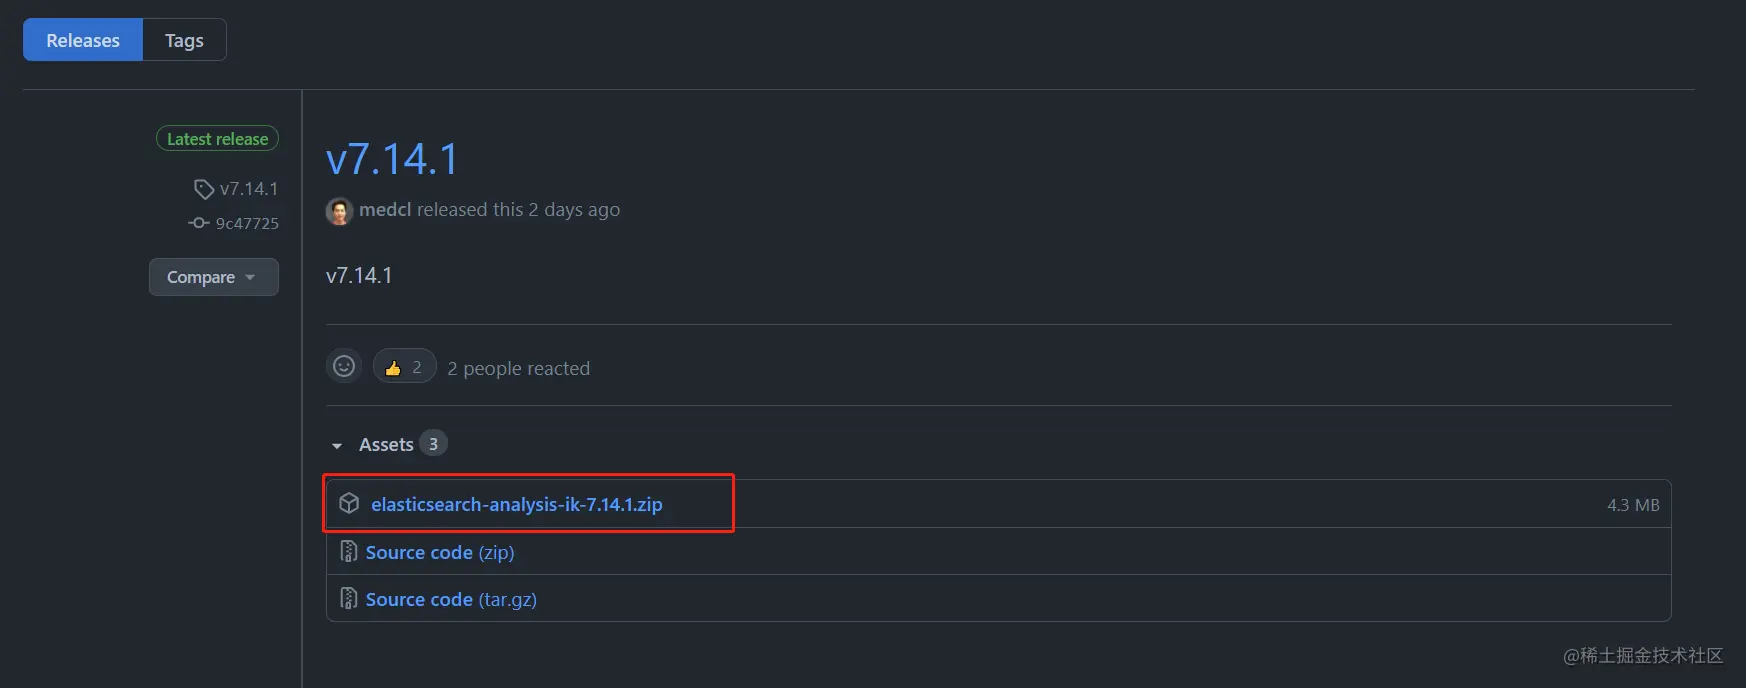Click the commit icon beside 9c47725
Viewport: 1746px width, 688px height.
199,223
